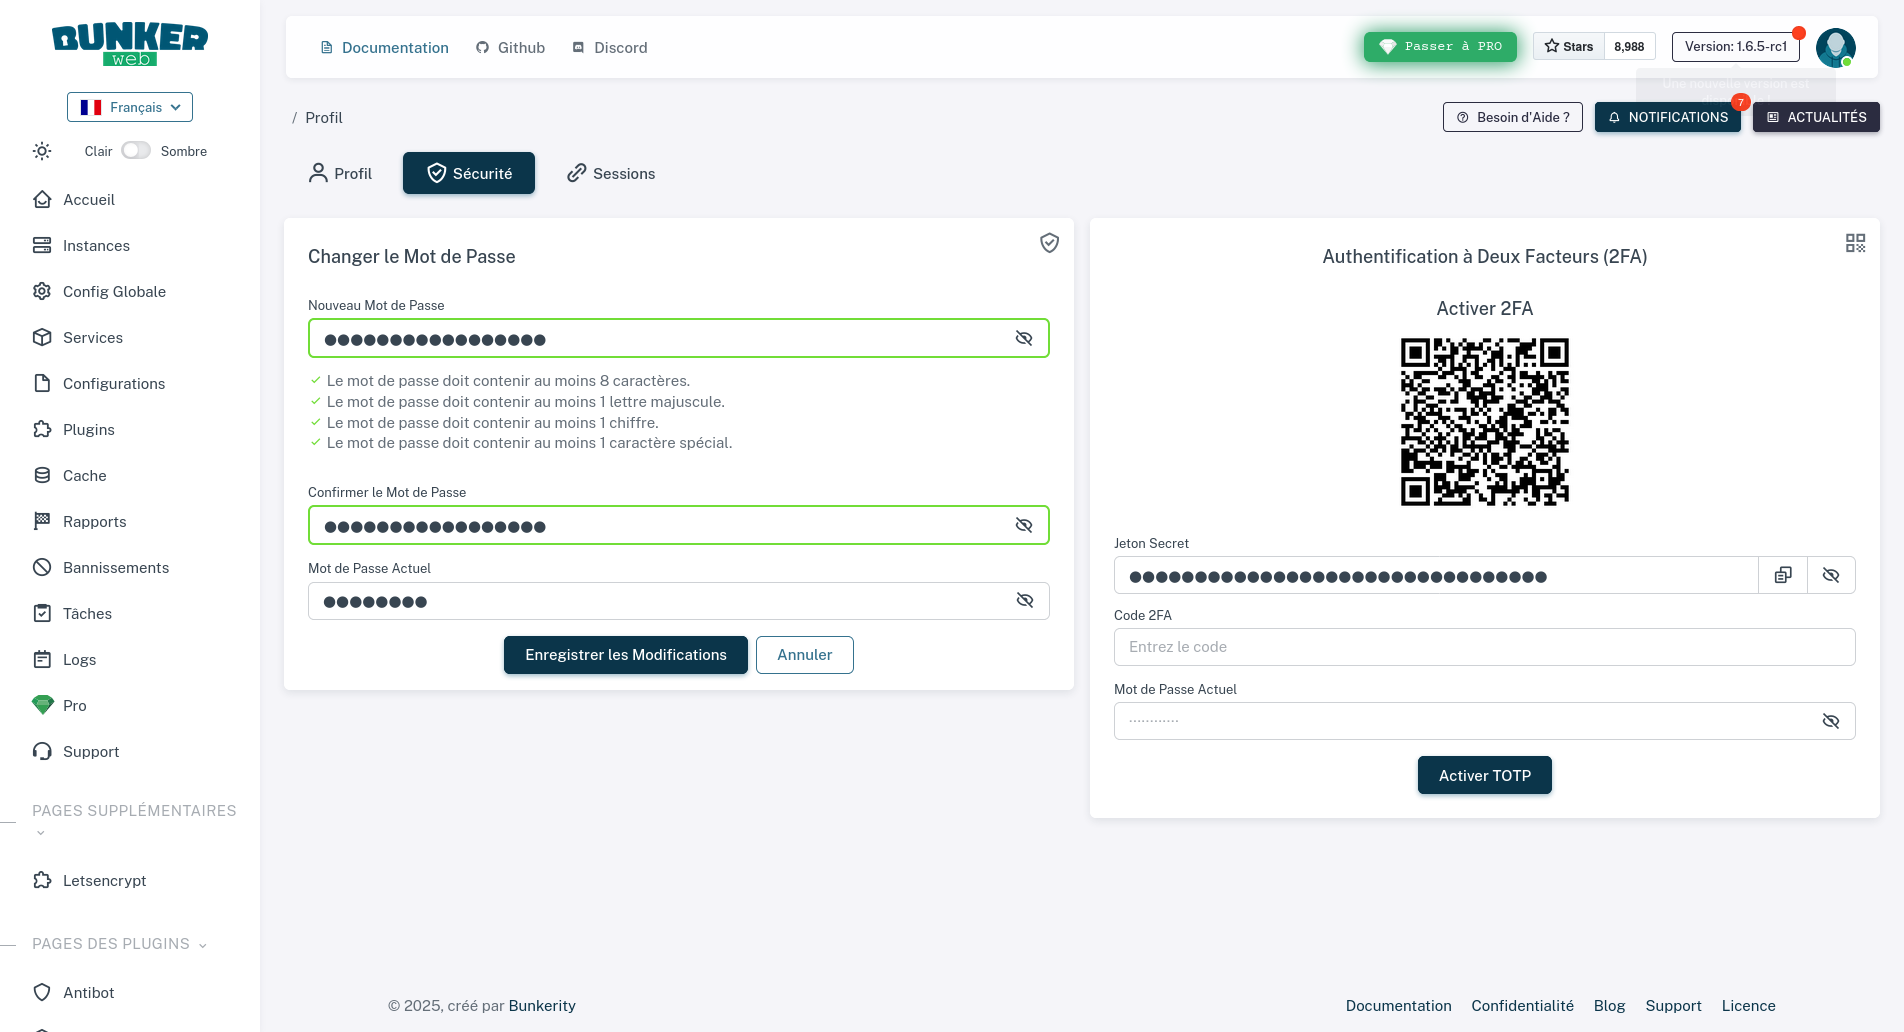Switch to the Profil tab
This screenshot has height=1032, width=1904.
click(x=340, y=173)
